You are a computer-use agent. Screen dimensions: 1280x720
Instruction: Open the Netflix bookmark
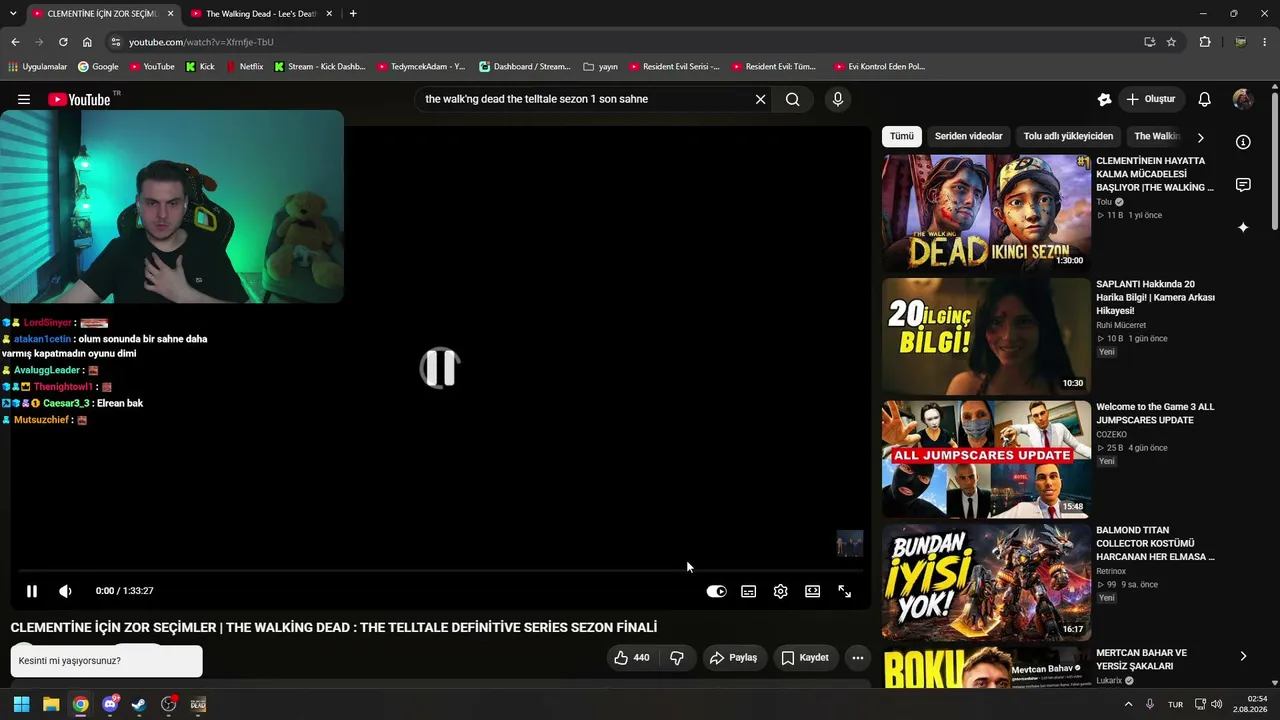(244, 67)
